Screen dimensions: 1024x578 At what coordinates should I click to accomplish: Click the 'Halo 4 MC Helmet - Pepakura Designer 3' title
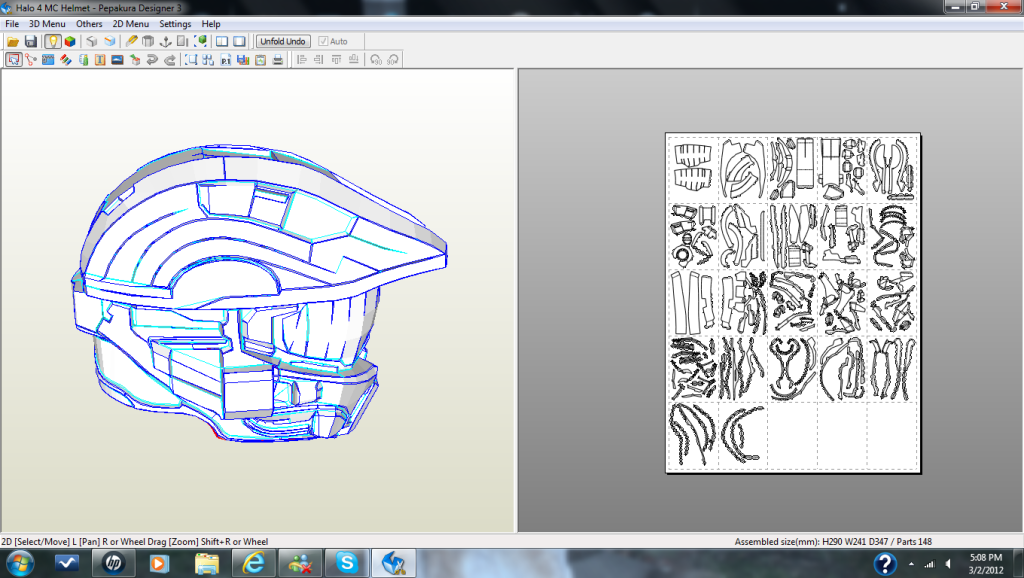[x=99, y=8]
